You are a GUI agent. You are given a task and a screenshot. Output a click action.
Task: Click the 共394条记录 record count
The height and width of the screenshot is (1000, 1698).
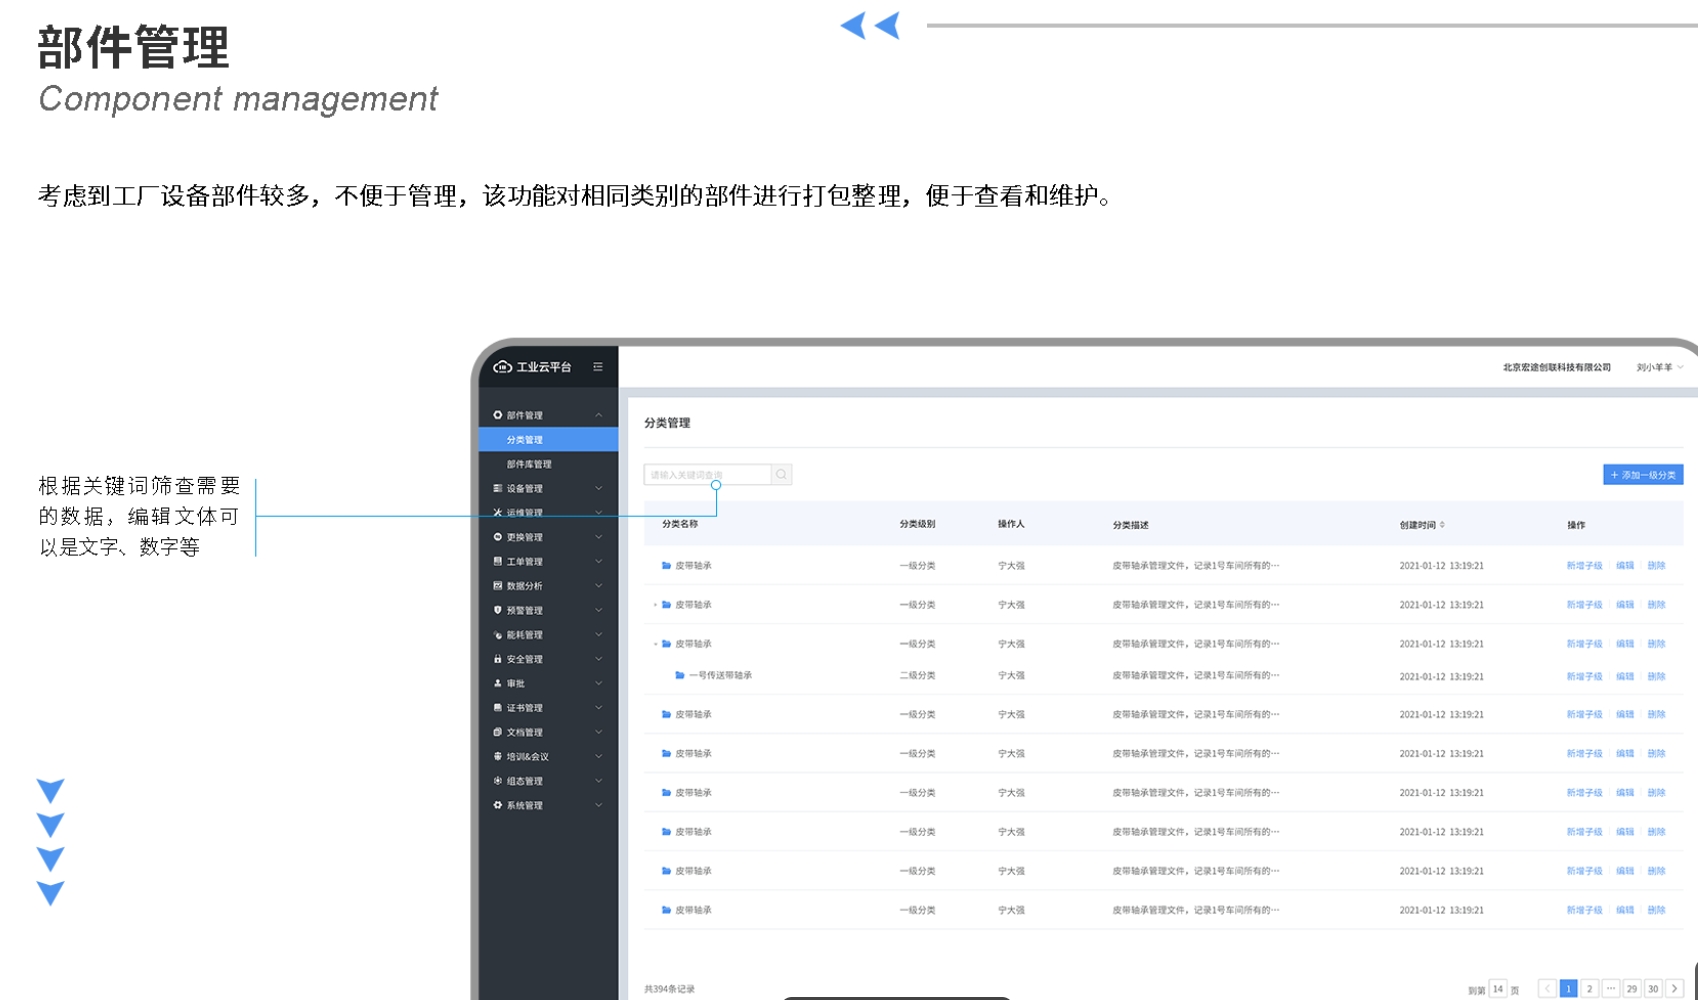coord(669,989)
